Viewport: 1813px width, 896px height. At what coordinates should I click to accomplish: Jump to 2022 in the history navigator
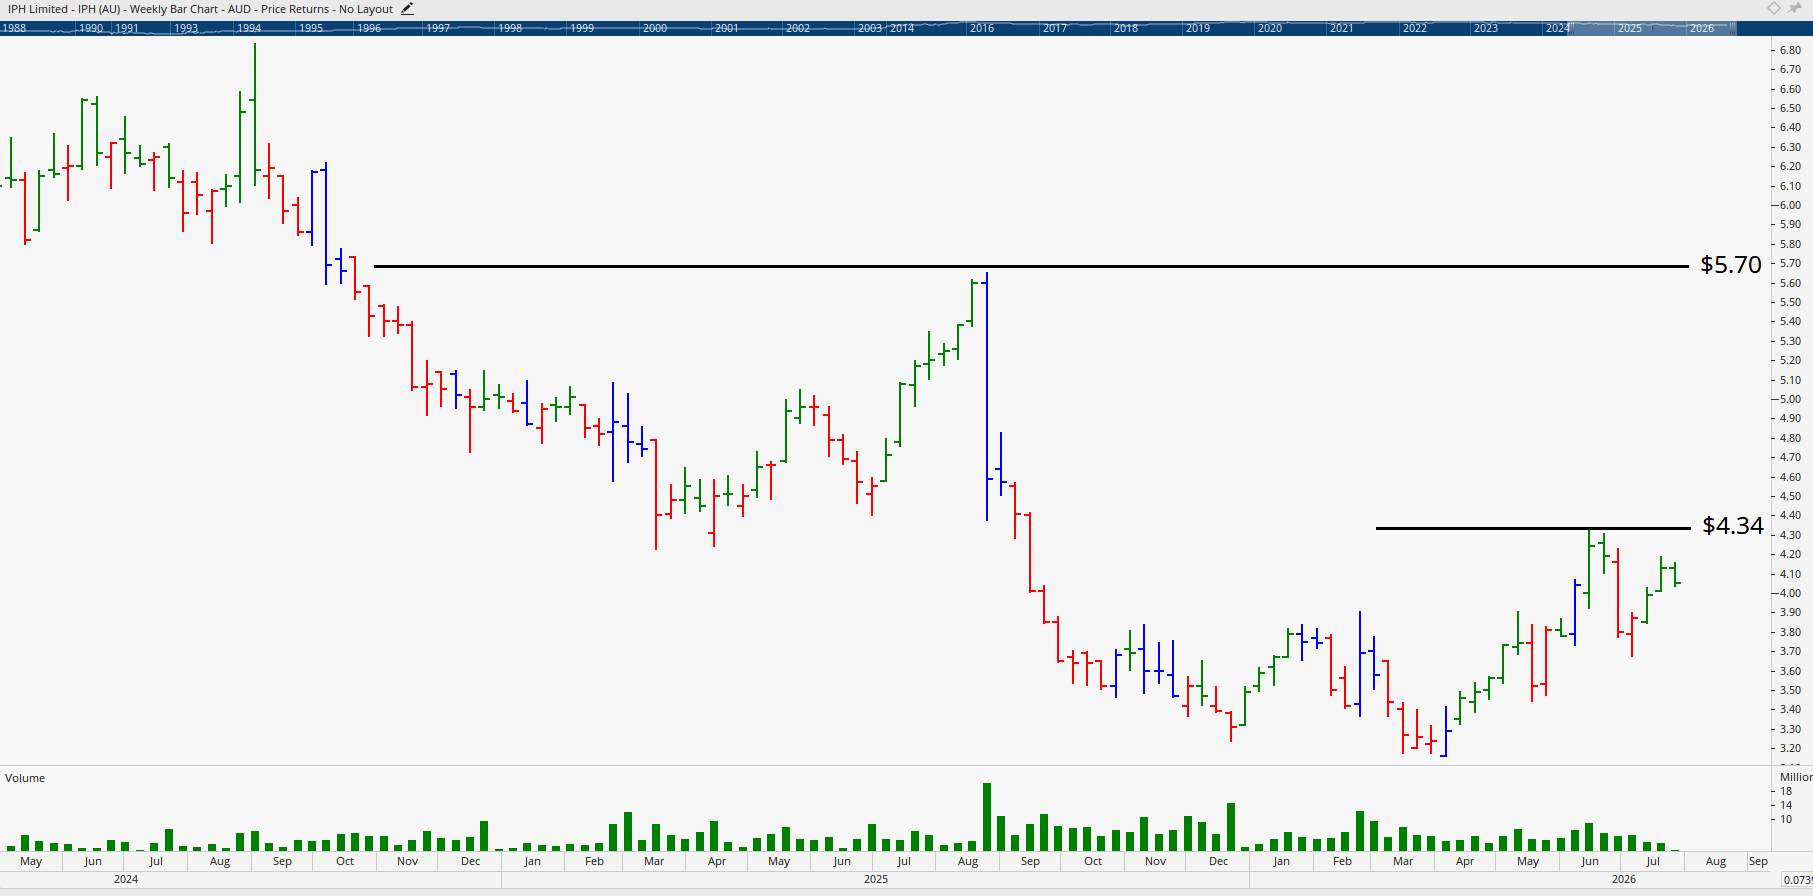1415,28
